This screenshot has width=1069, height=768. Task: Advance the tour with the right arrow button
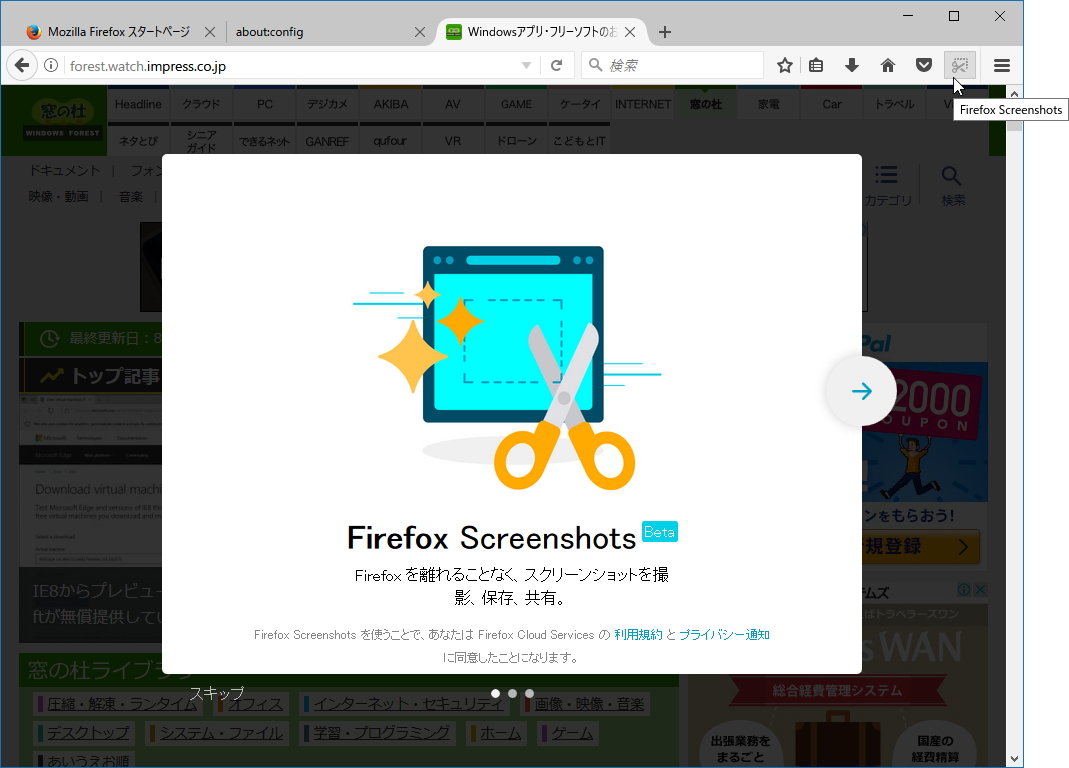860,391
